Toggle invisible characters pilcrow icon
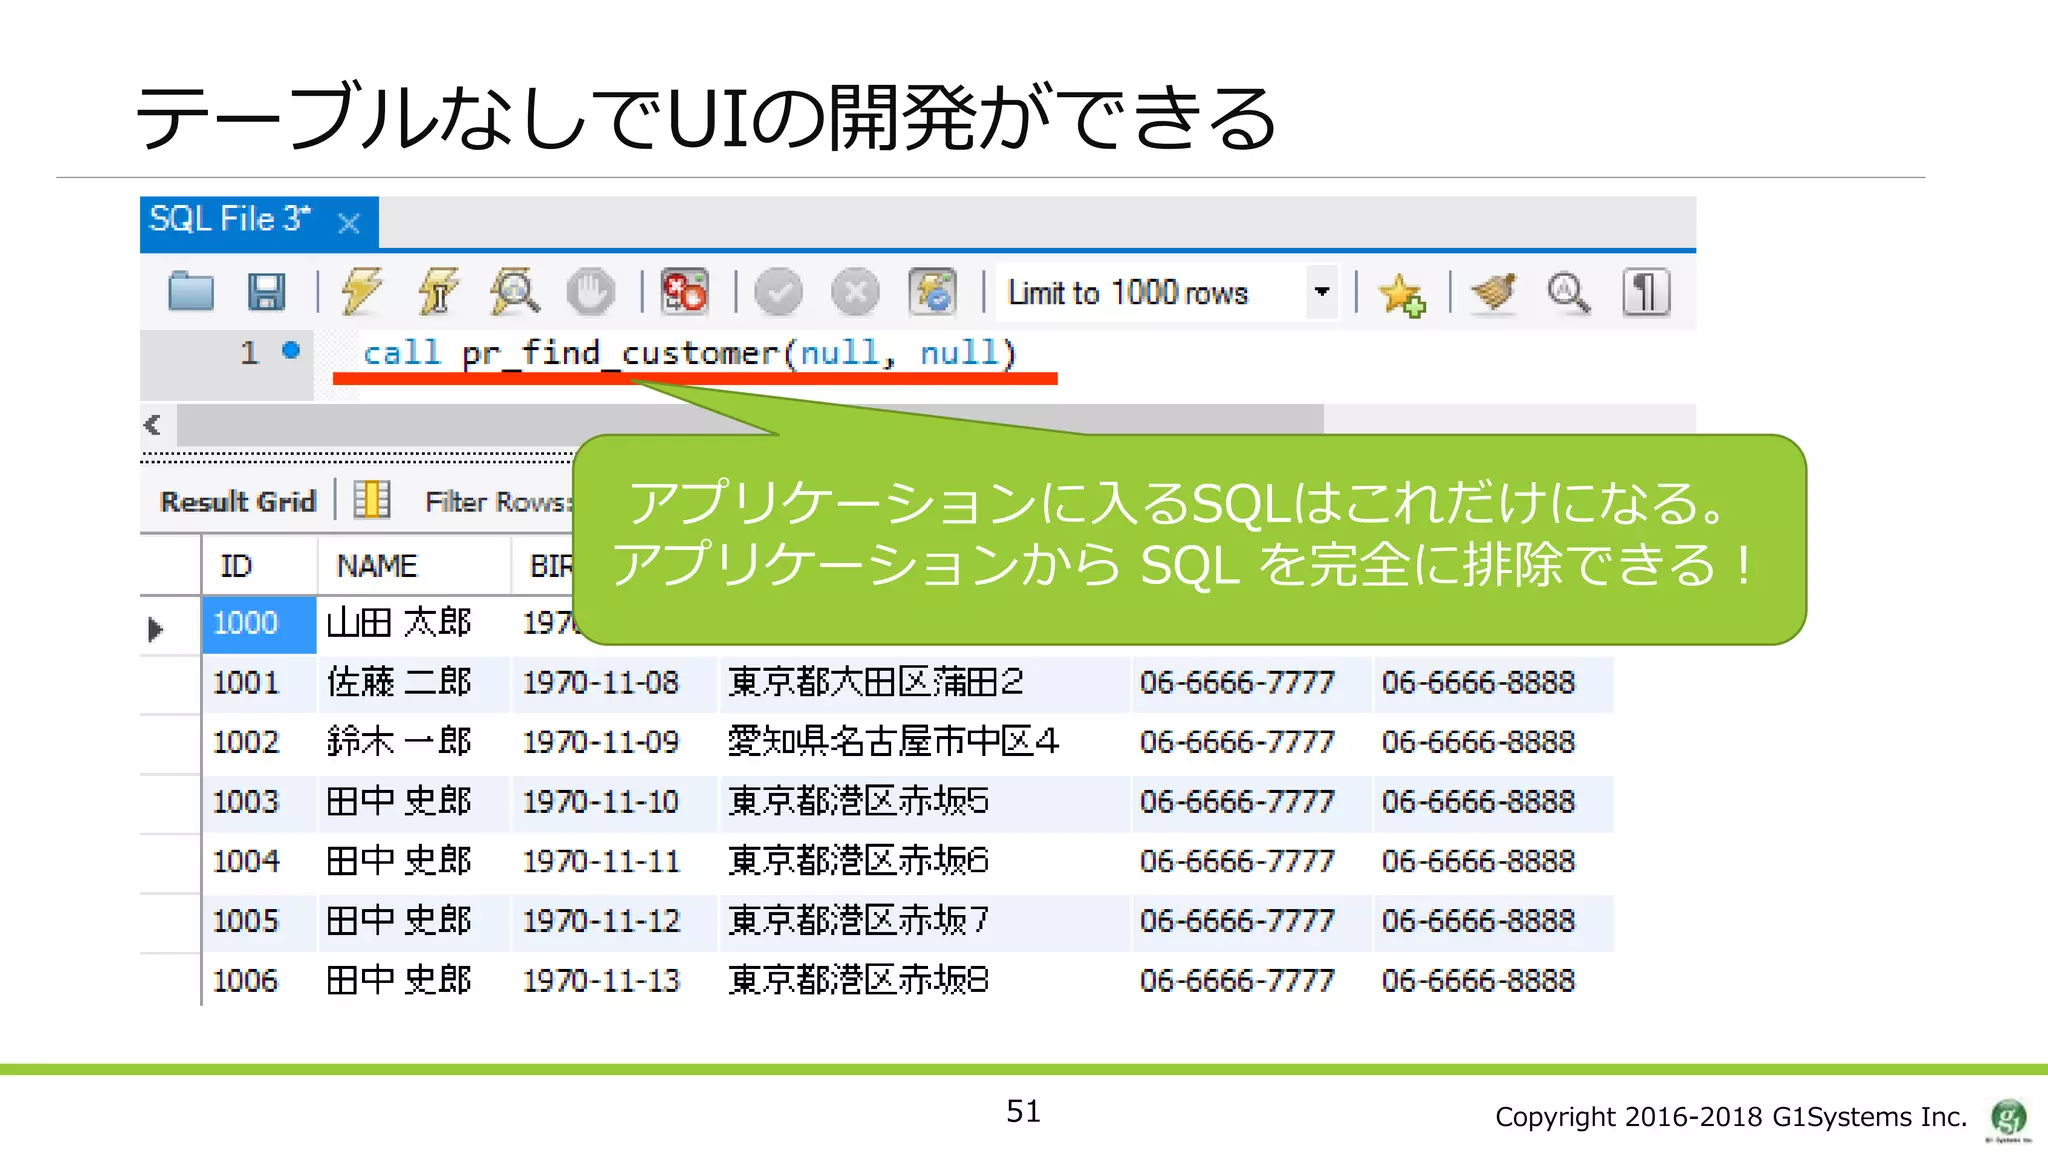This screenshot has height=1152, width=2048. click(x=1646, y=292)
